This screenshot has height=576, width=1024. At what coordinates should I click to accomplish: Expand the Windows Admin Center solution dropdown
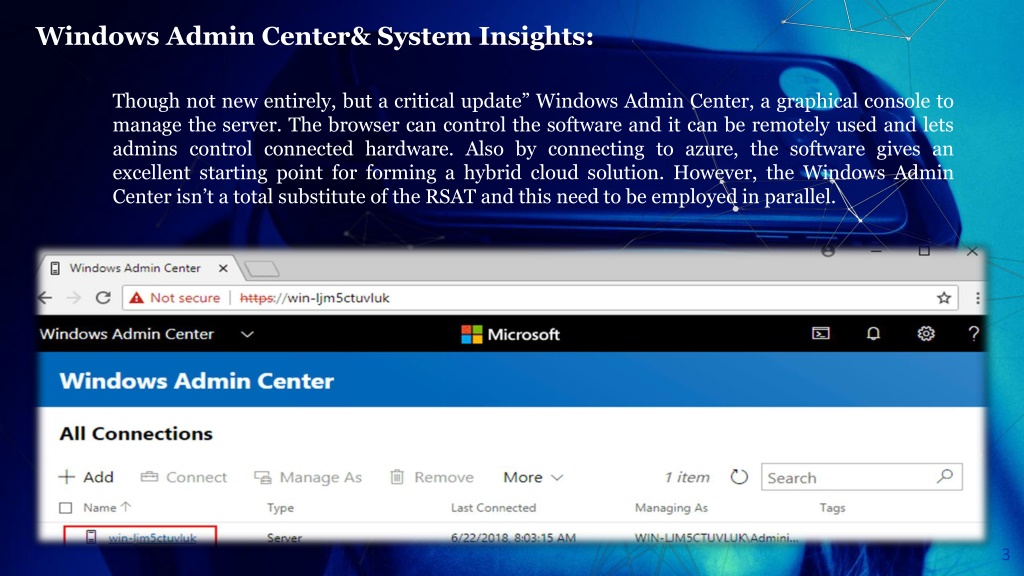click(x=247, y=334)
